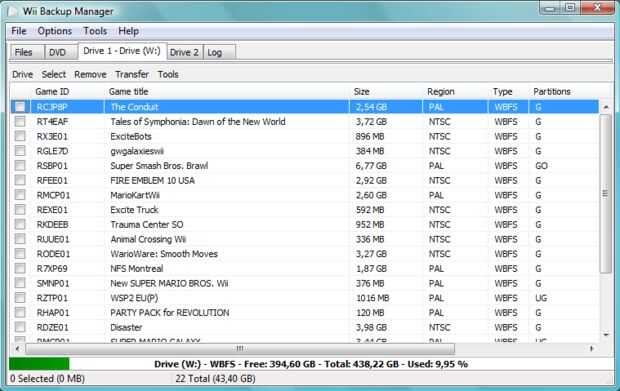Click the UG partitions cell of WSP2 EU(P)
Viewport: 620px width, 391px height.
click(x=541, y=298)
